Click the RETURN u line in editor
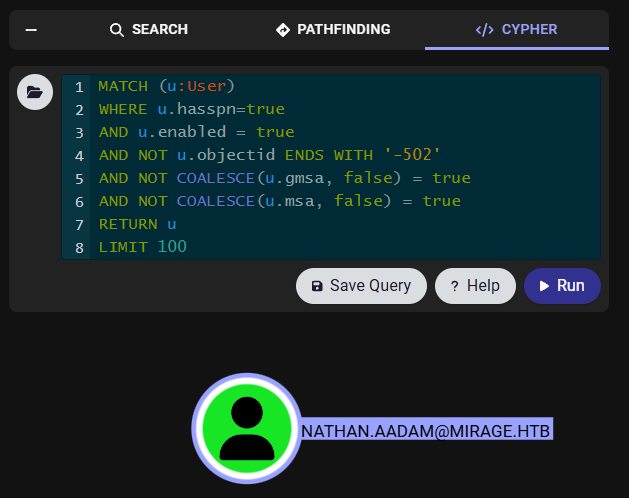Image resolution: width=629 pixels, height=498 pixels. 137,224
